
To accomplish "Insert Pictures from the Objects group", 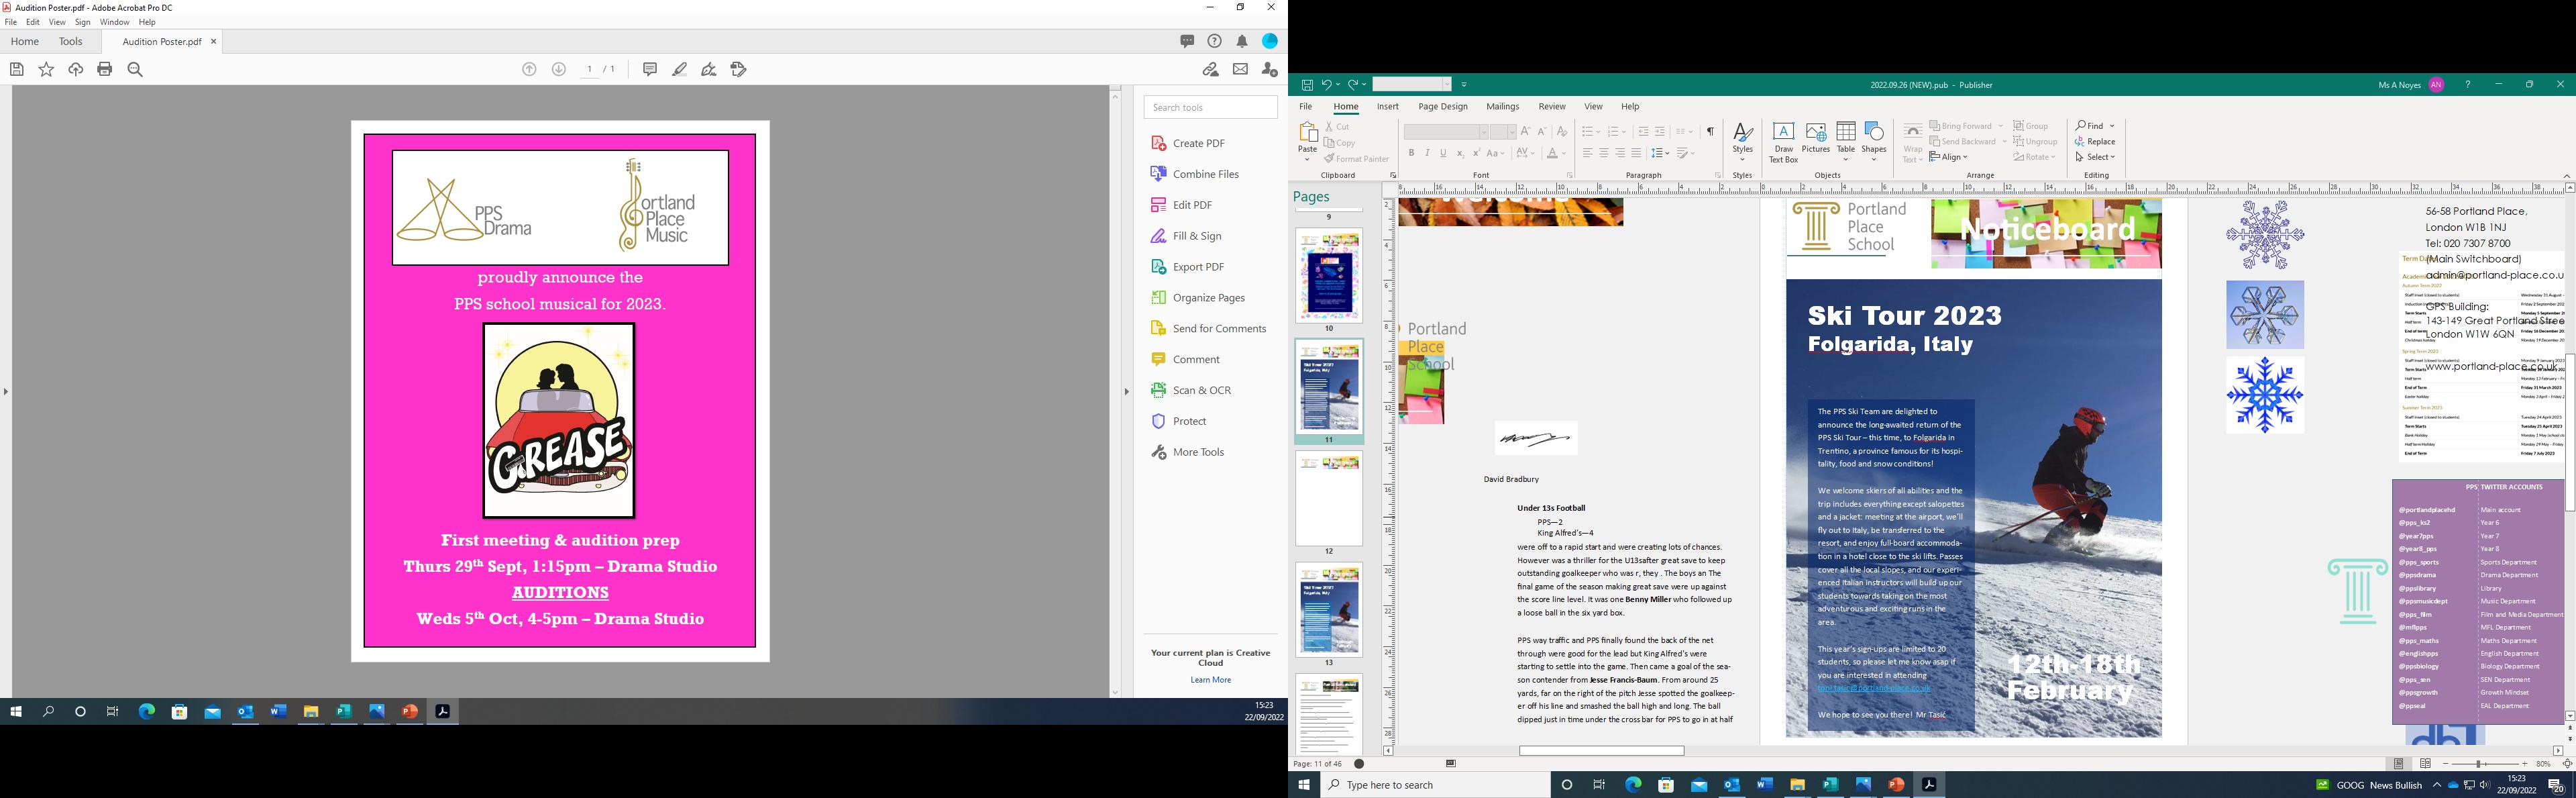I will click(1815, 138).
